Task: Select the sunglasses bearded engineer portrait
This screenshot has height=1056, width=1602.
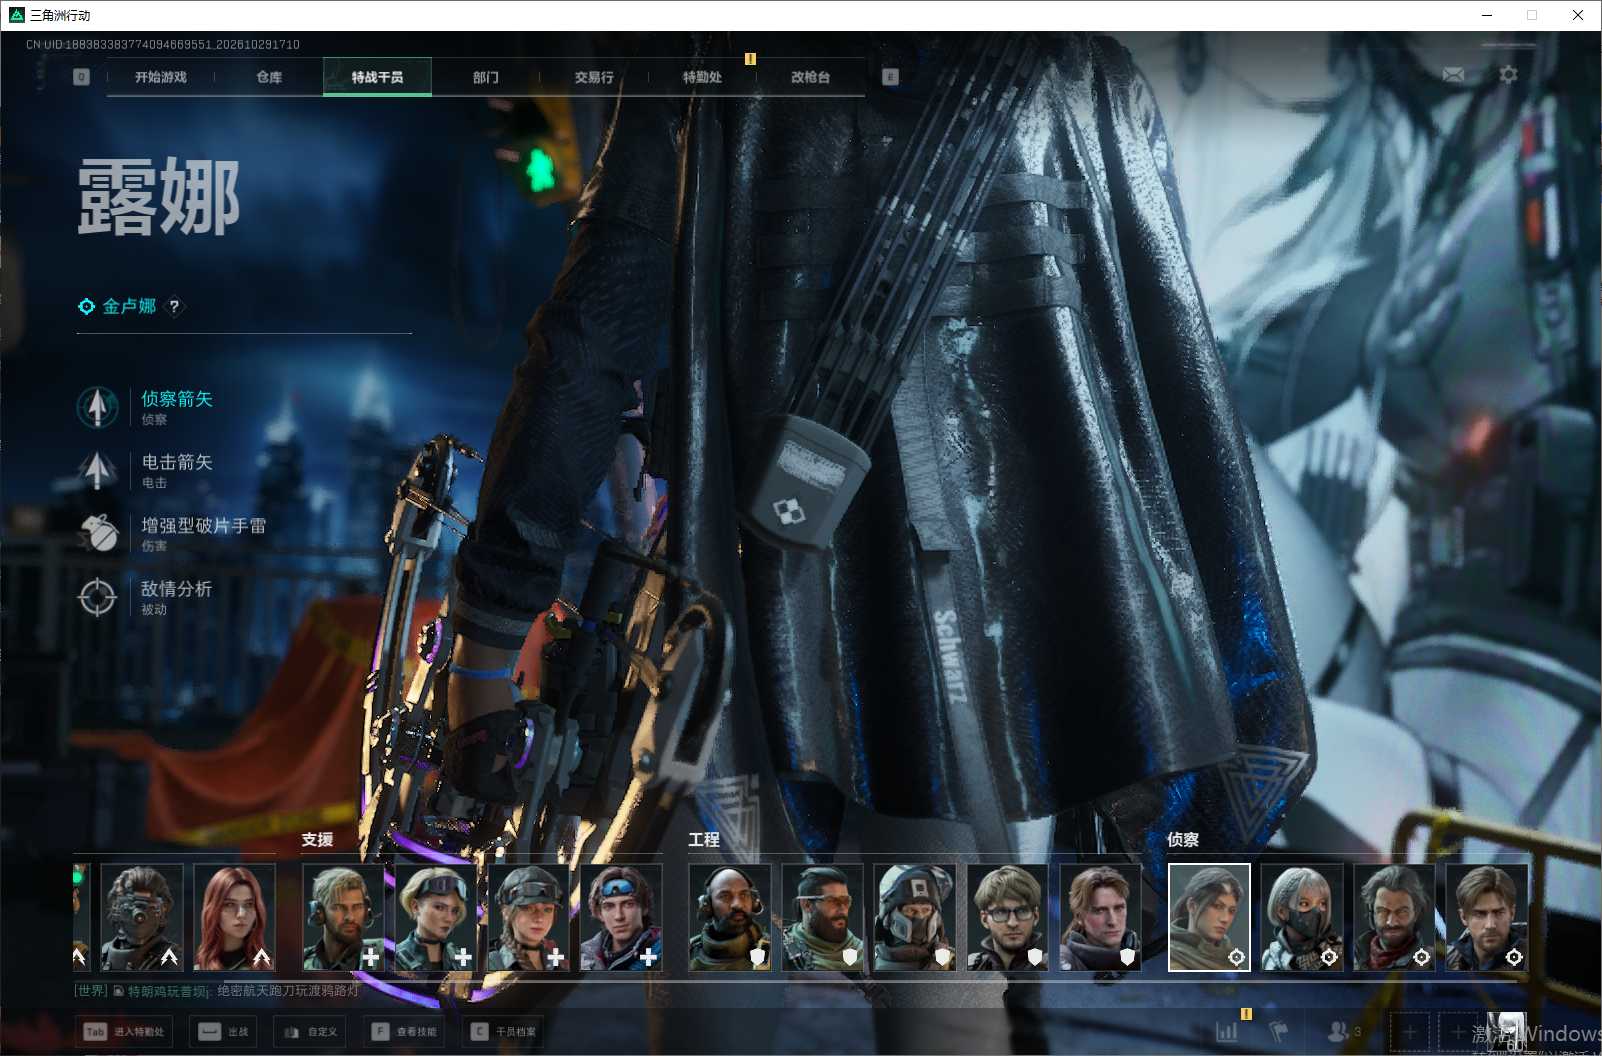Action: pos(822,917)
